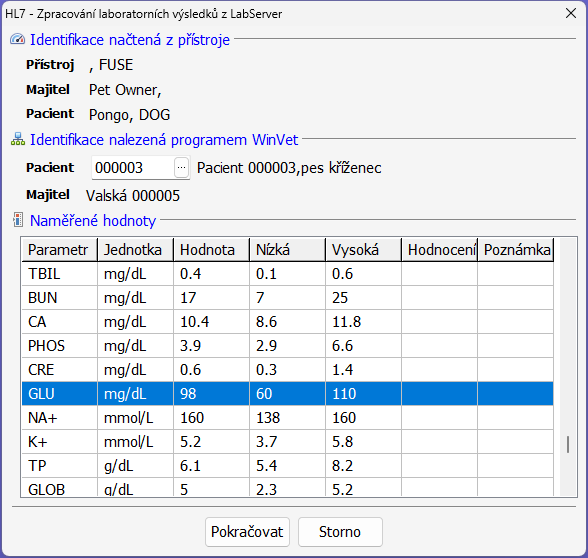Click the Poznámka column header
The image size is (588, 558).
[516, 249]
